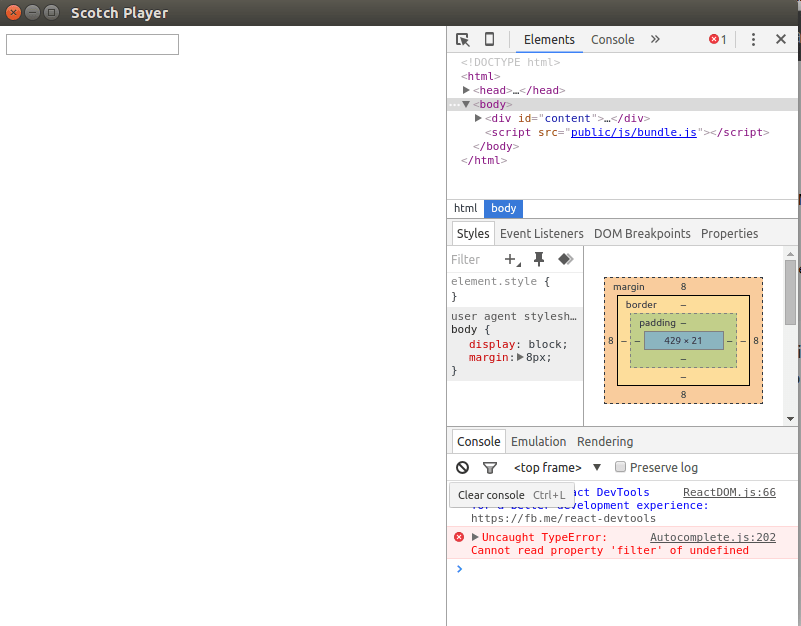Select the closing </body> tag line
Viewport: 801px width, 626px height.
[x=496, y=147]
